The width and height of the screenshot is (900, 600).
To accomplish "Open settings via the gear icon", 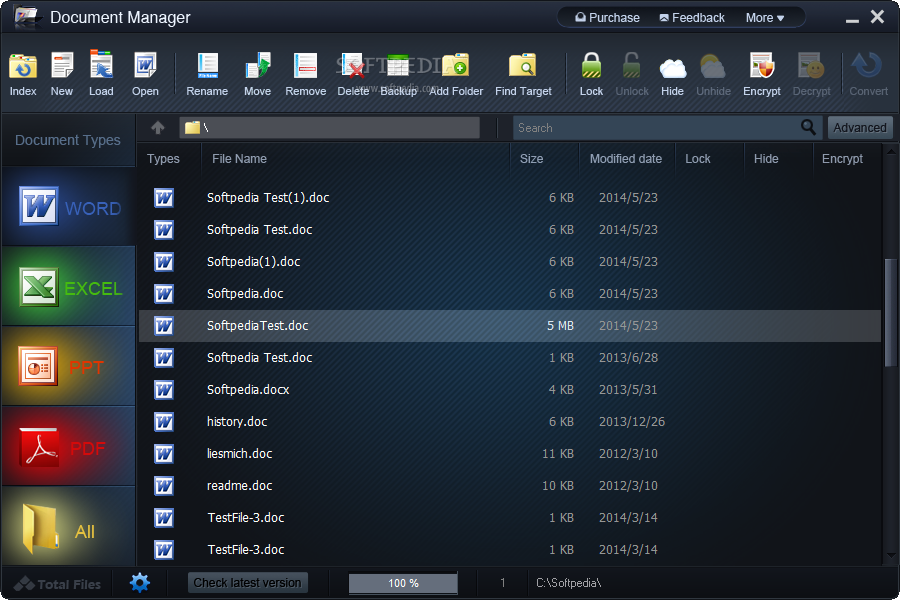I will 139,583.
